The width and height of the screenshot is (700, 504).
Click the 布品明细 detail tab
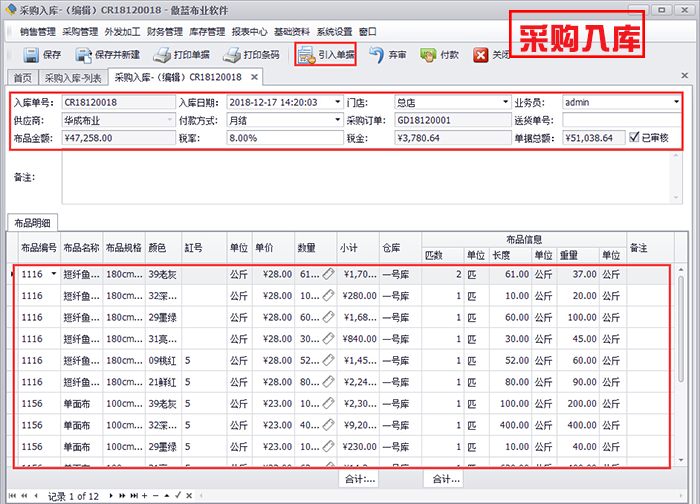point(31,222)
